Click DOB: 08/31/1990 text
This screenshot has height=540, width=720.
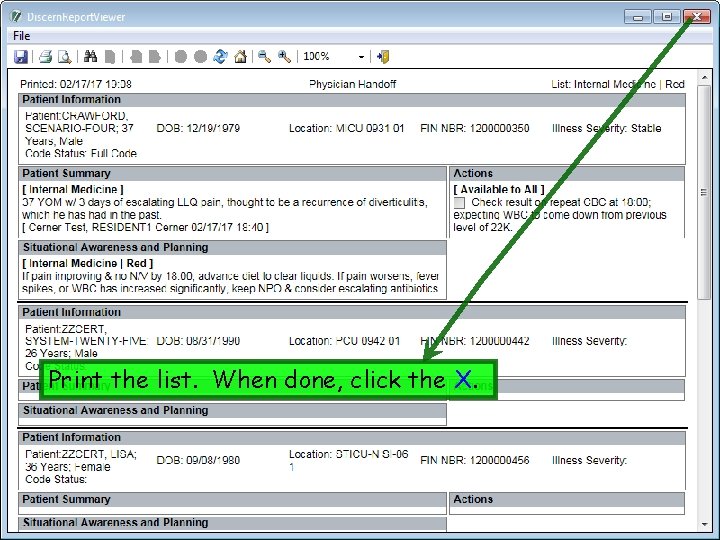(198, 341)
